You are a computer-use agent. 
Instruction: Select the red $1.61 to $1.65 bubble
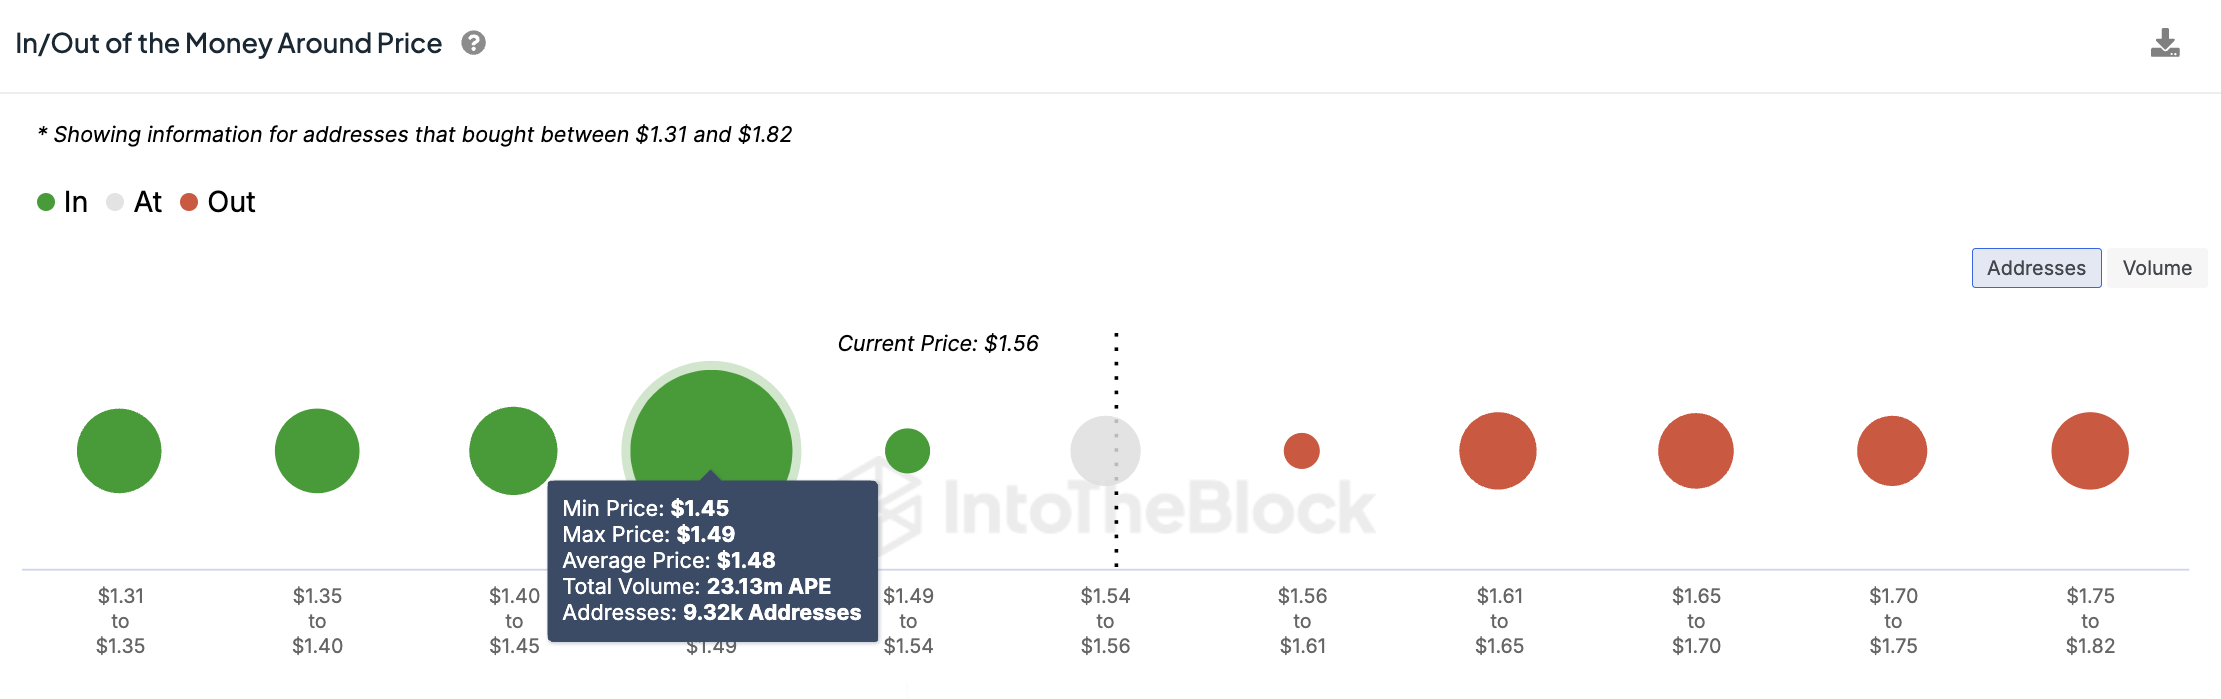point(1498,451)
